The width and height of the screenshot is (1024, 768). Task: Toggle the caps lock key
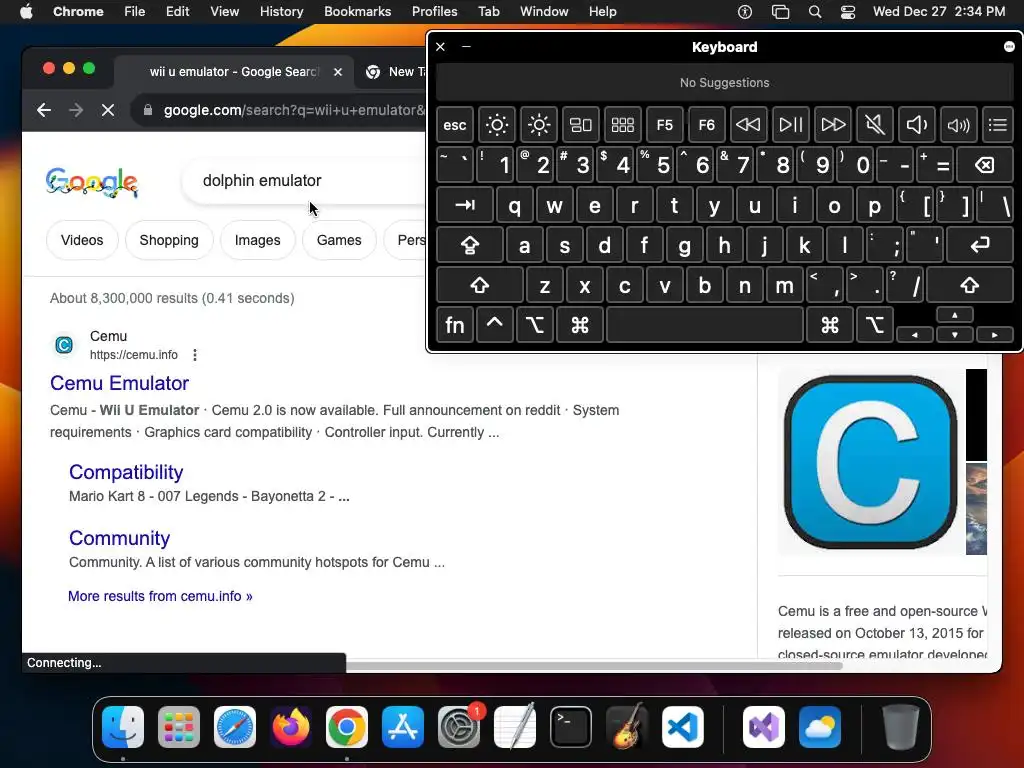tap(470, 245)
